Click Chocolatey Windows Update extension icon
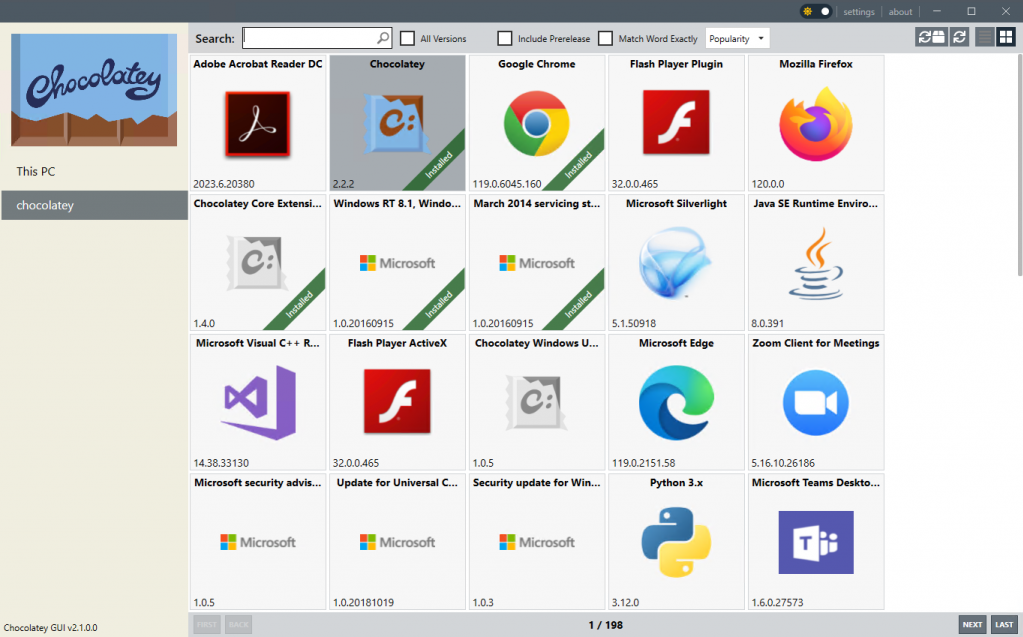Screen dimensions: 1023x637 [x=537, y=403]
